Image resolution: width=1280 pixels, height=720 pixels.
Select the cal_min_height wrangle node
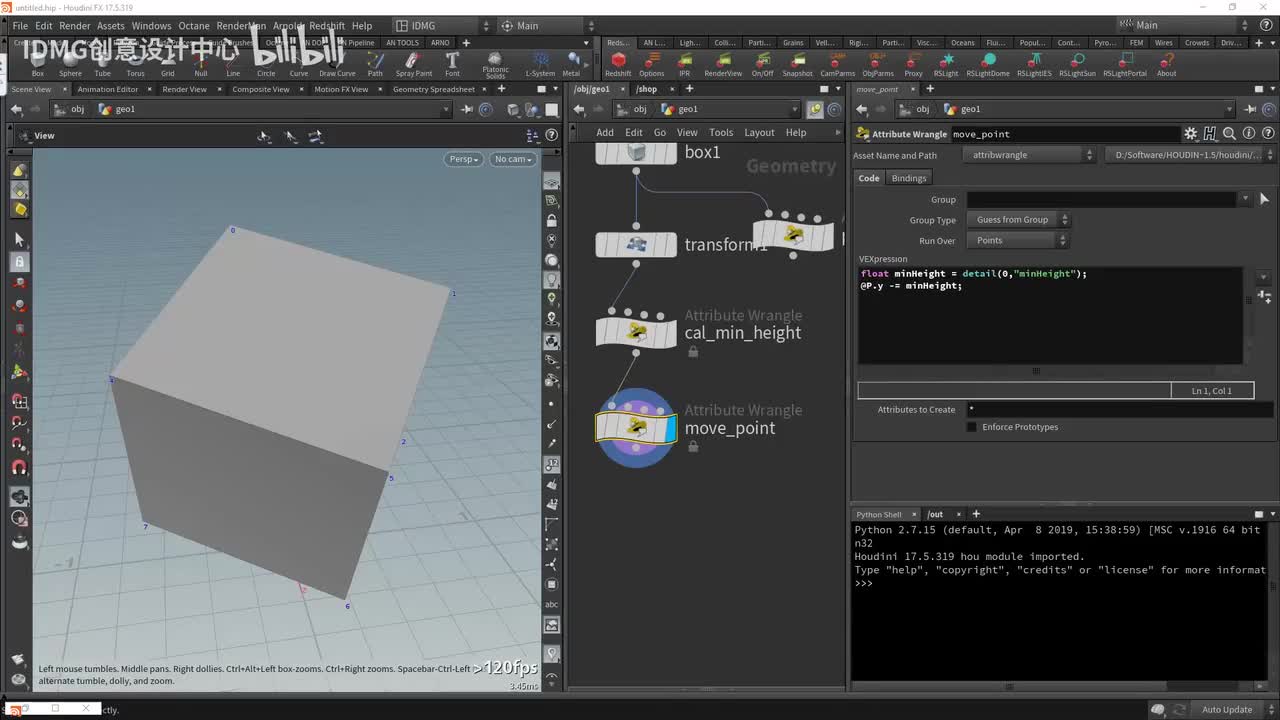click(x=636, y=332)
